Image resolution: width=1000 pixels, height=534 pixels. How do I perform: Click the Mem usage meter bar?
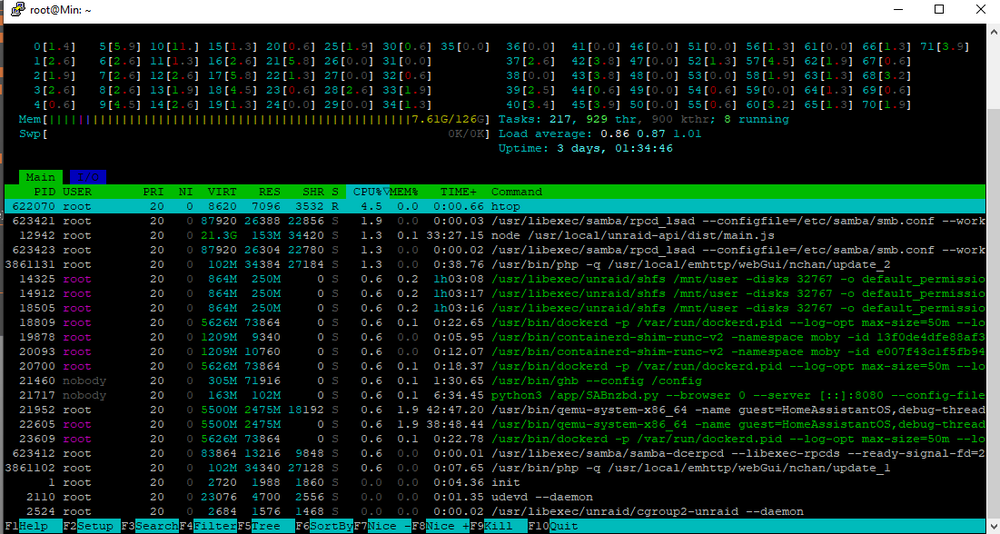pyautogui.click(x=254, y=119)
